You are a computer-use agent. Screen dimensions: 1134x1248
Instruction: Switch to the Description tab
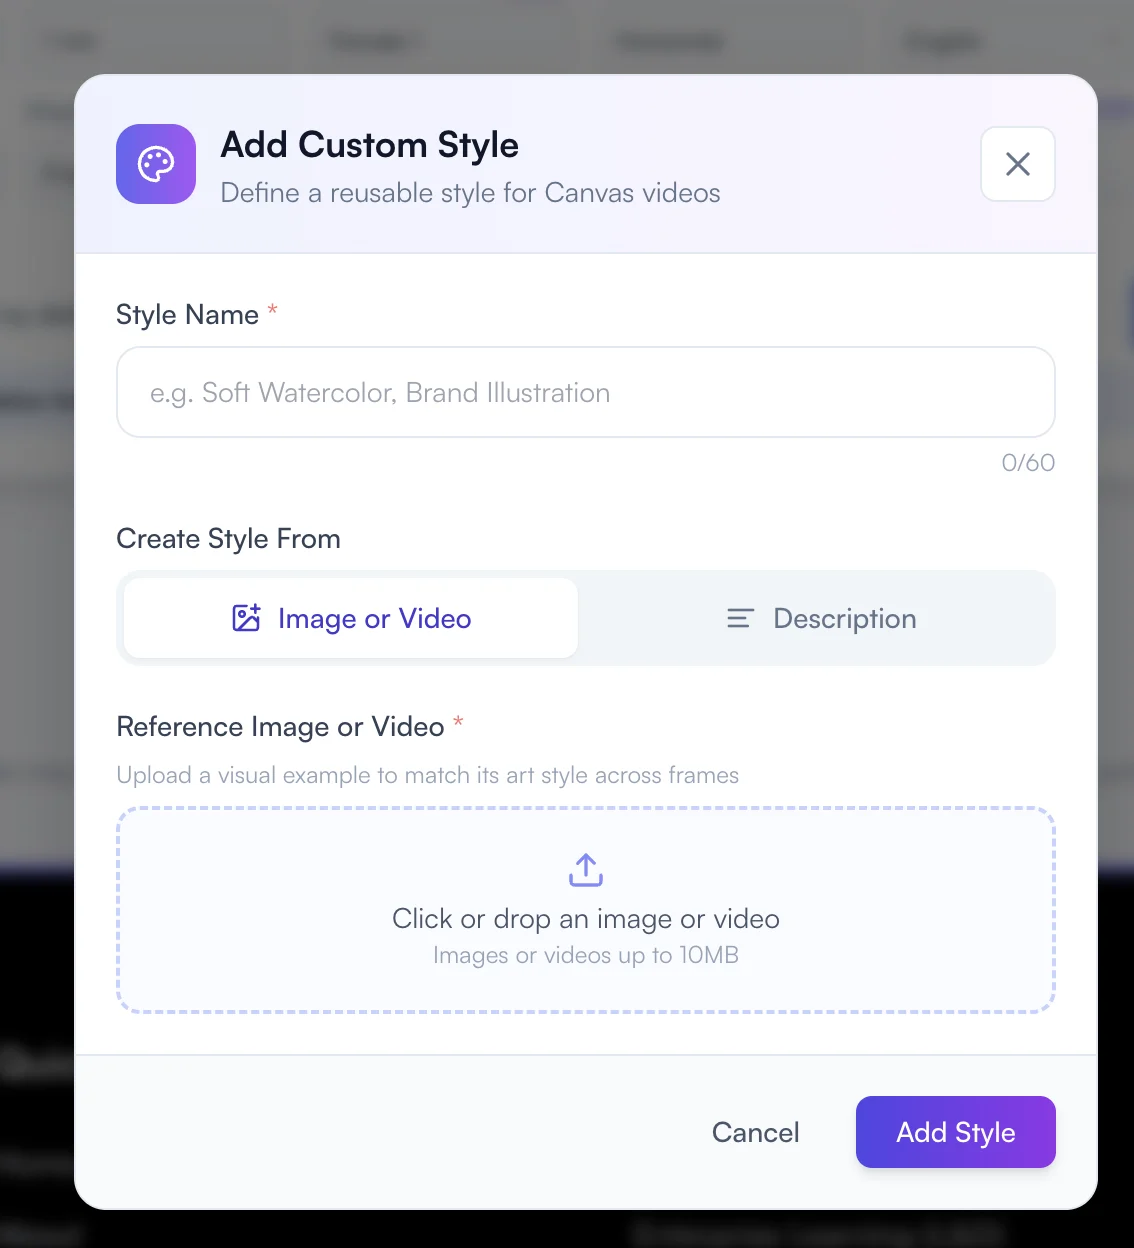click(820, 618)
